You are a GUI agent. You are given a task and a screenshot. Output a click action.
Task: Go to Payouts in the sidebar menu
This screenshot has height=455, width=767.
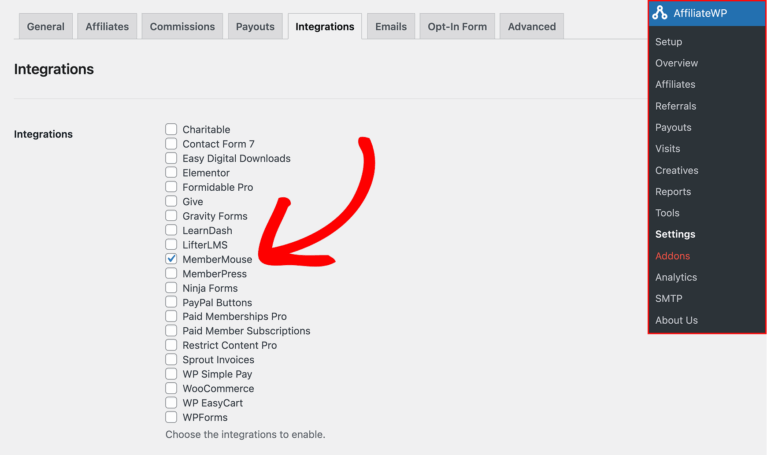673,127
